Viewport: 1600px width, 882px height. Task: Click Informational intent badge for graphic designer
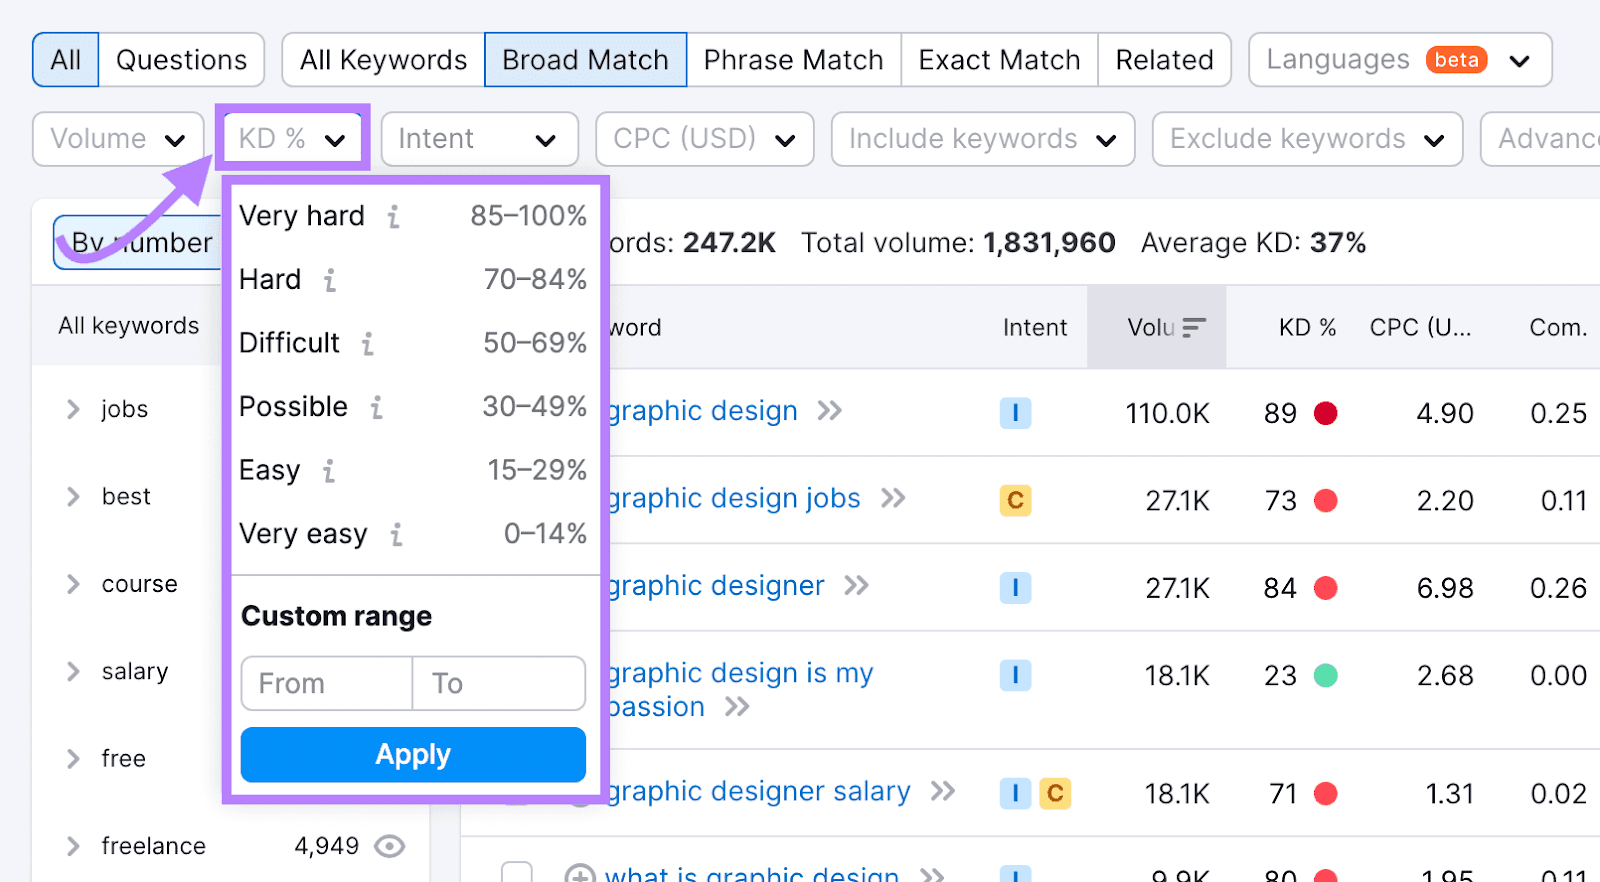1015,587
